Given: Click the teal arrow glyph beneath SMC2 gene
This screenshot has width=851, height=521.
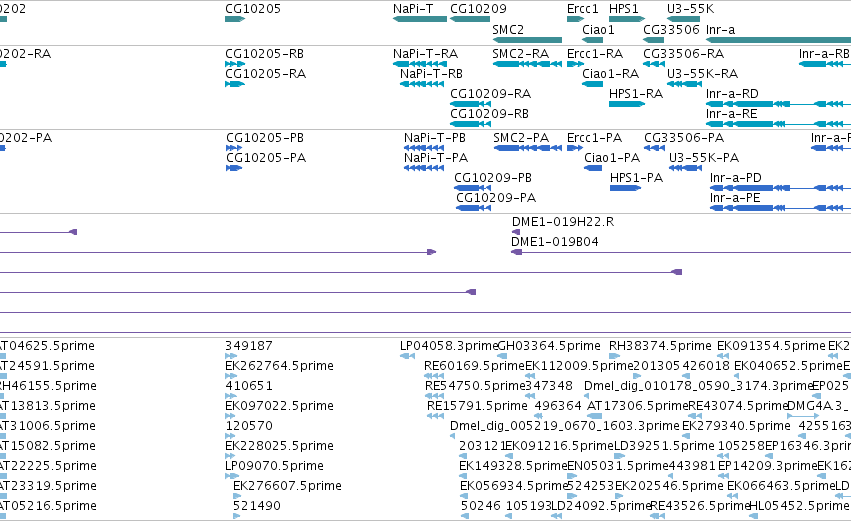Looking at the screenshot, I should (527, 40).
